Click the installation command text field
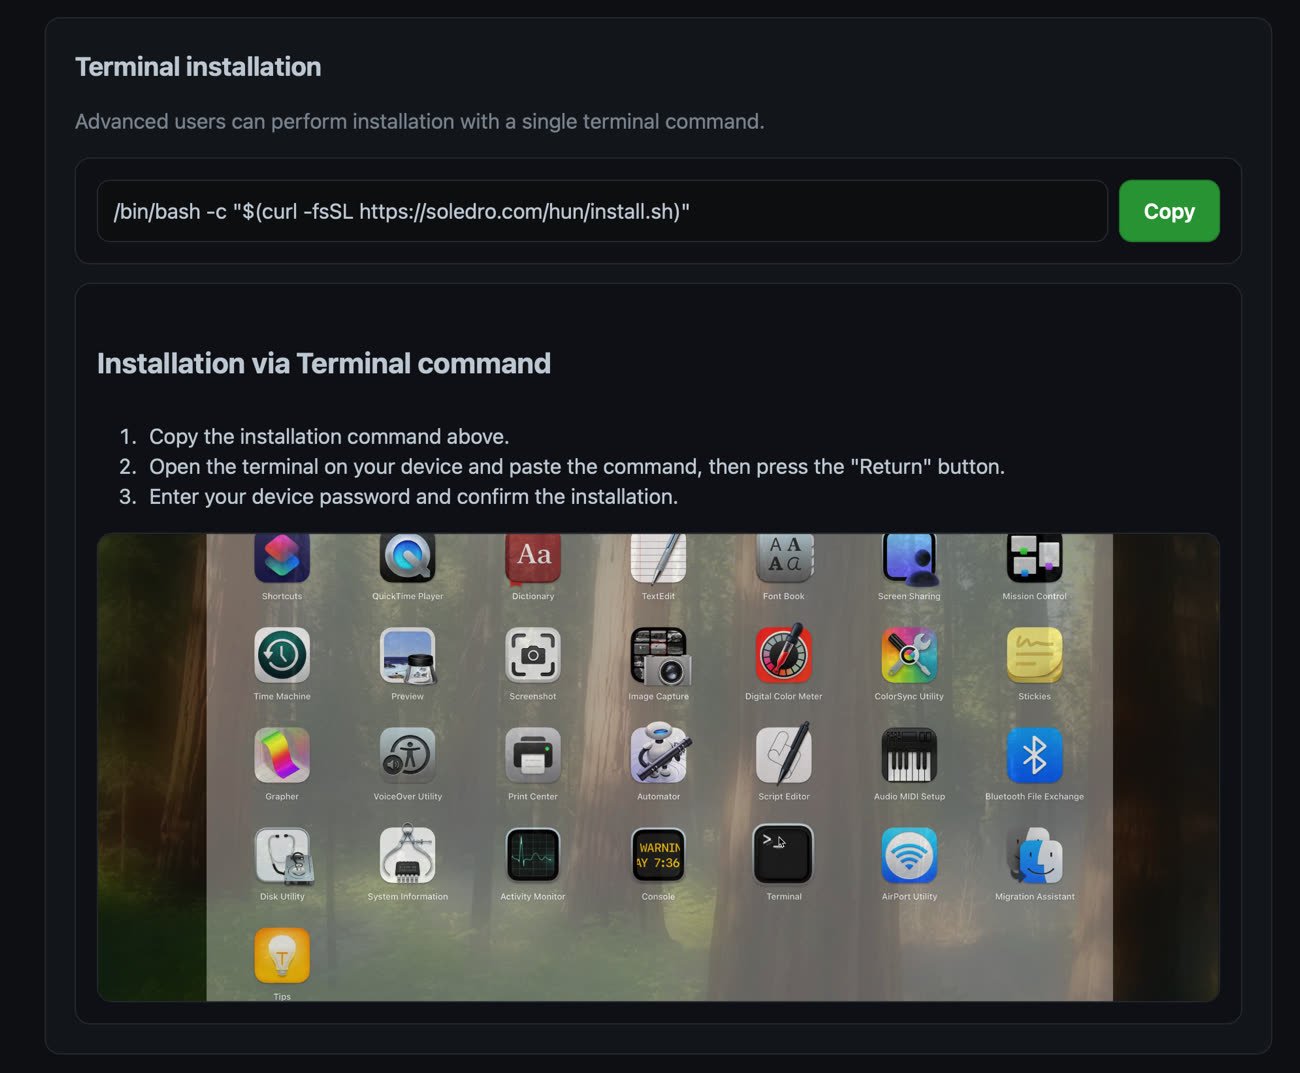The image size is (1300, 1073). coord(601,211)
